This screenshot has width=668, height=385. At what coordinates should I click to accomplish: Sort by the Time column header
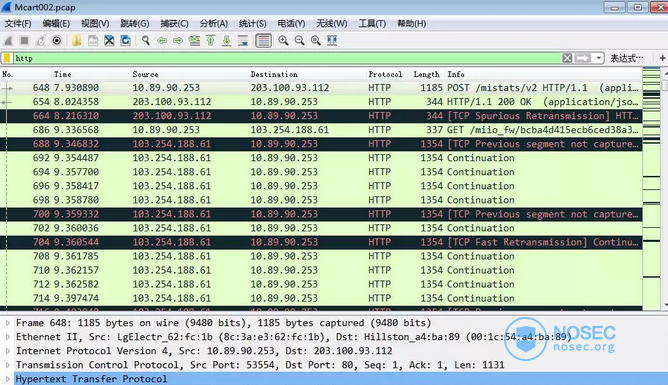[91, 74]
